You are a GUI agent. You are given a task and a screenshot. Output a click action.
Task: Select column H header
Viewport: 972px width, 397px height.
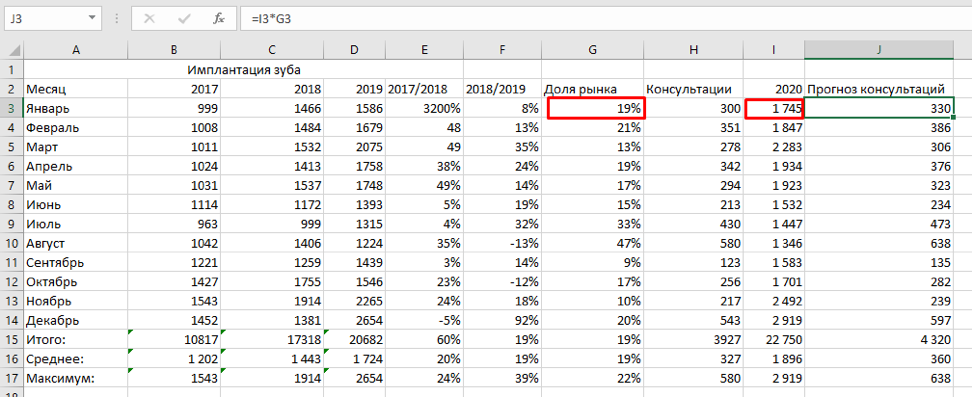pos(693,50)
